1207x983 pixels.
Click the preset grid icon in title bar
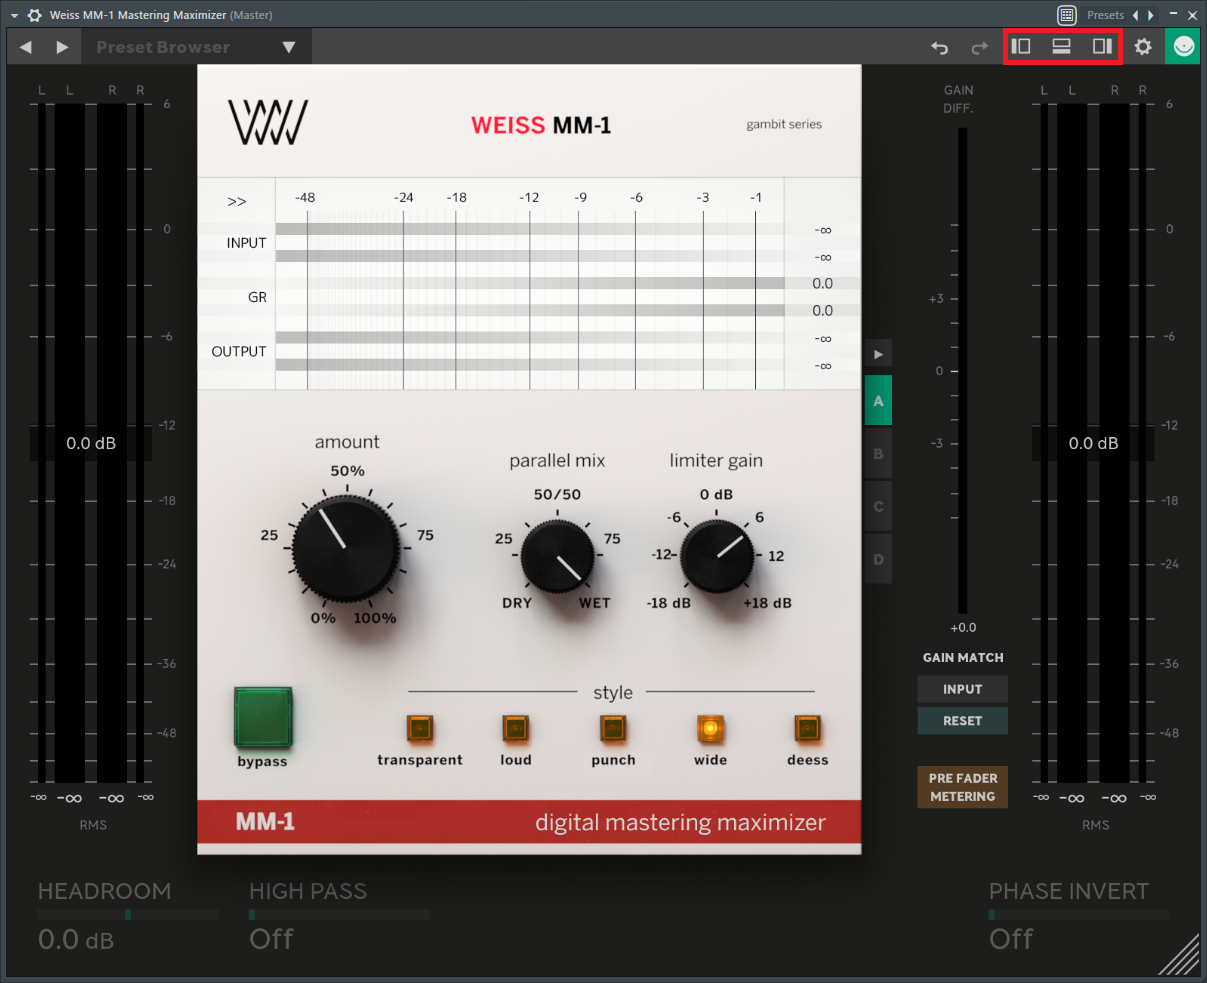[1067, 15]
